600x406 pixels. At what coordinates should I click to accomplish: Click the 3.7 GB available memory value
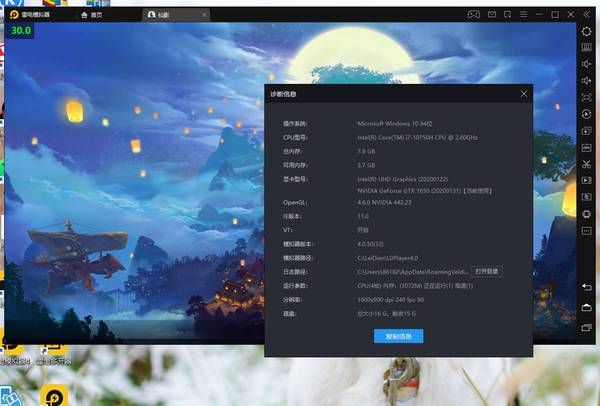366,165
